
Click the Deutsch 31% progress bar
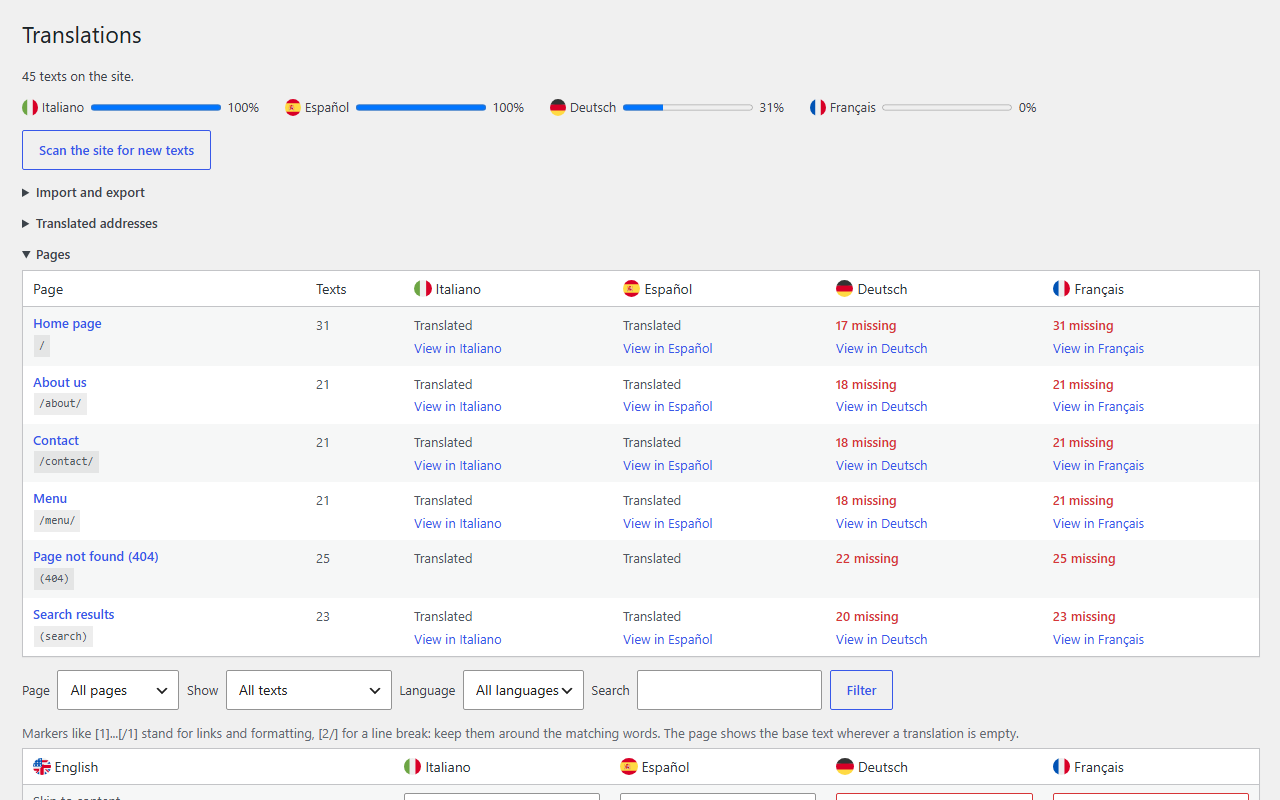pyautogui.click(x=688, y=107)
